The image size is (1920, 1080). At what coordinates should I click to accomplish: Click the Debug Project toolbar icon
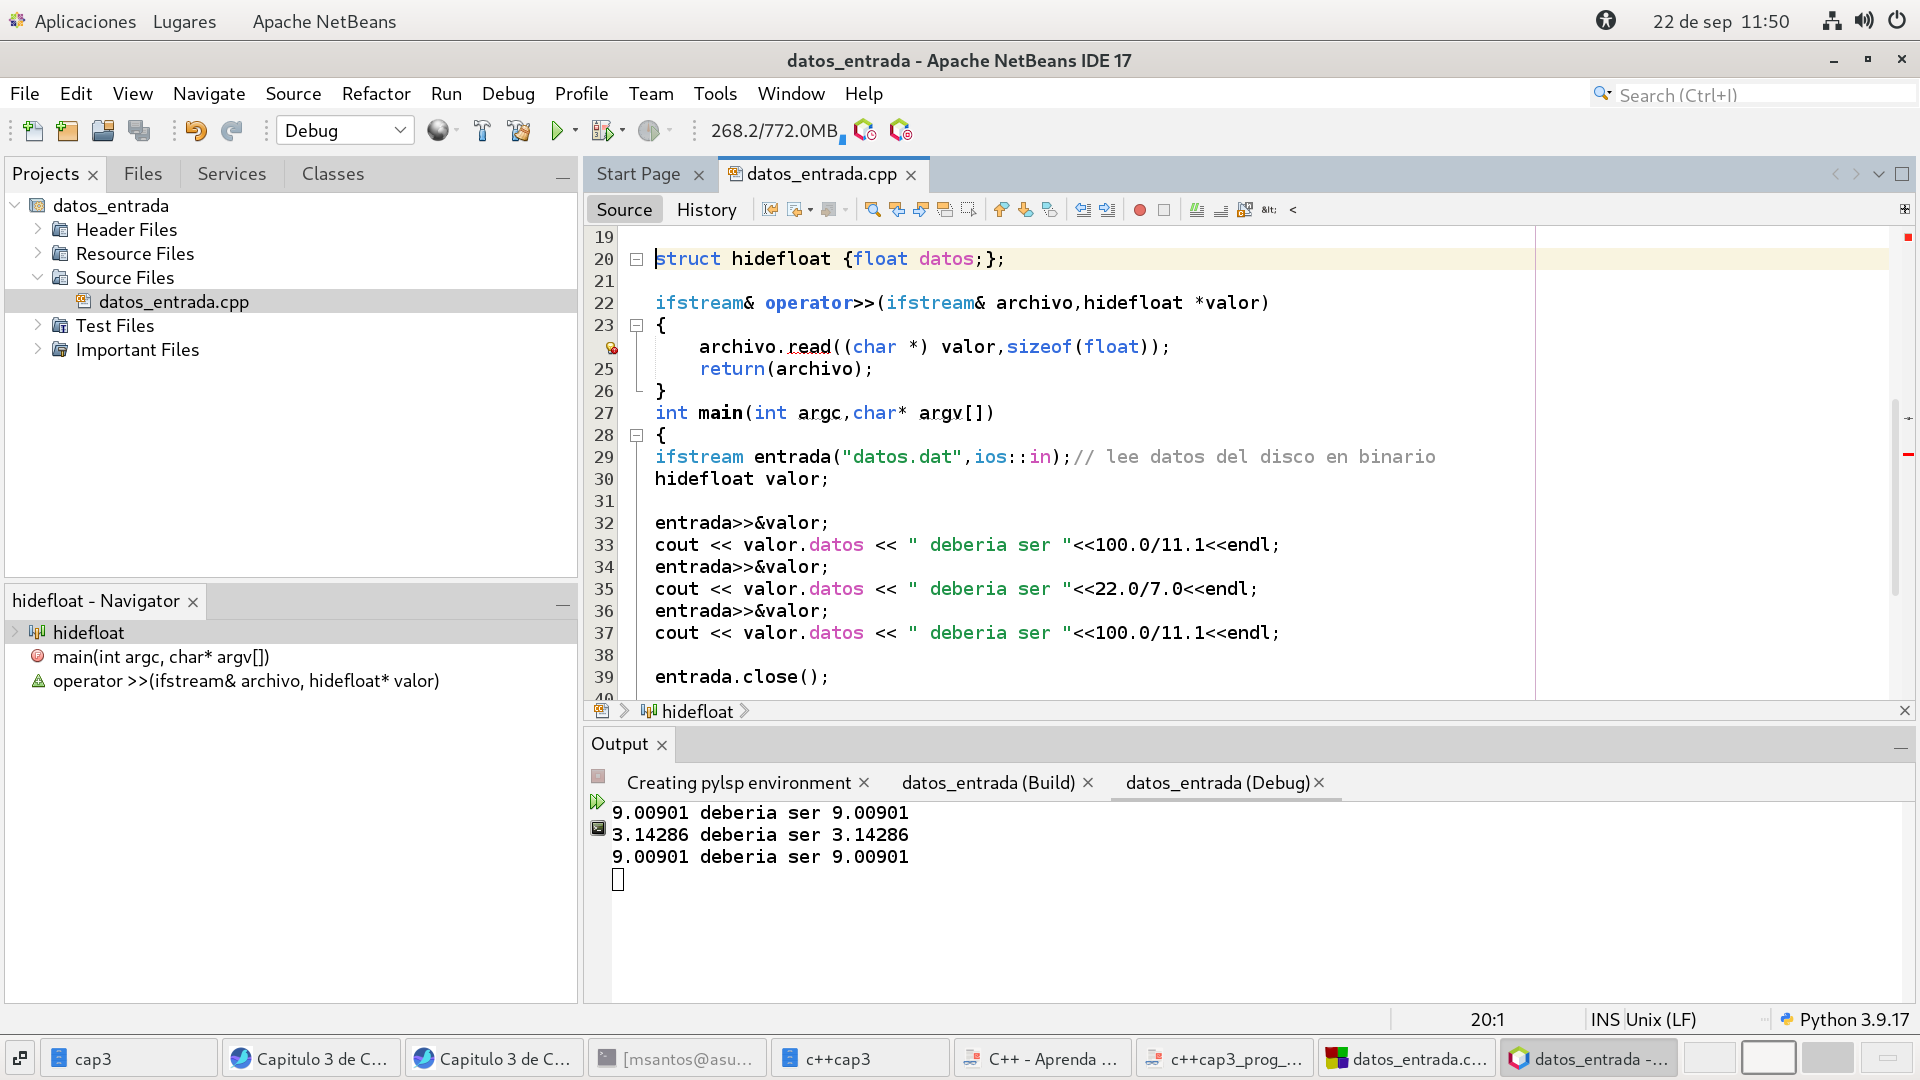pyautogui.click(x=602, y=131)
